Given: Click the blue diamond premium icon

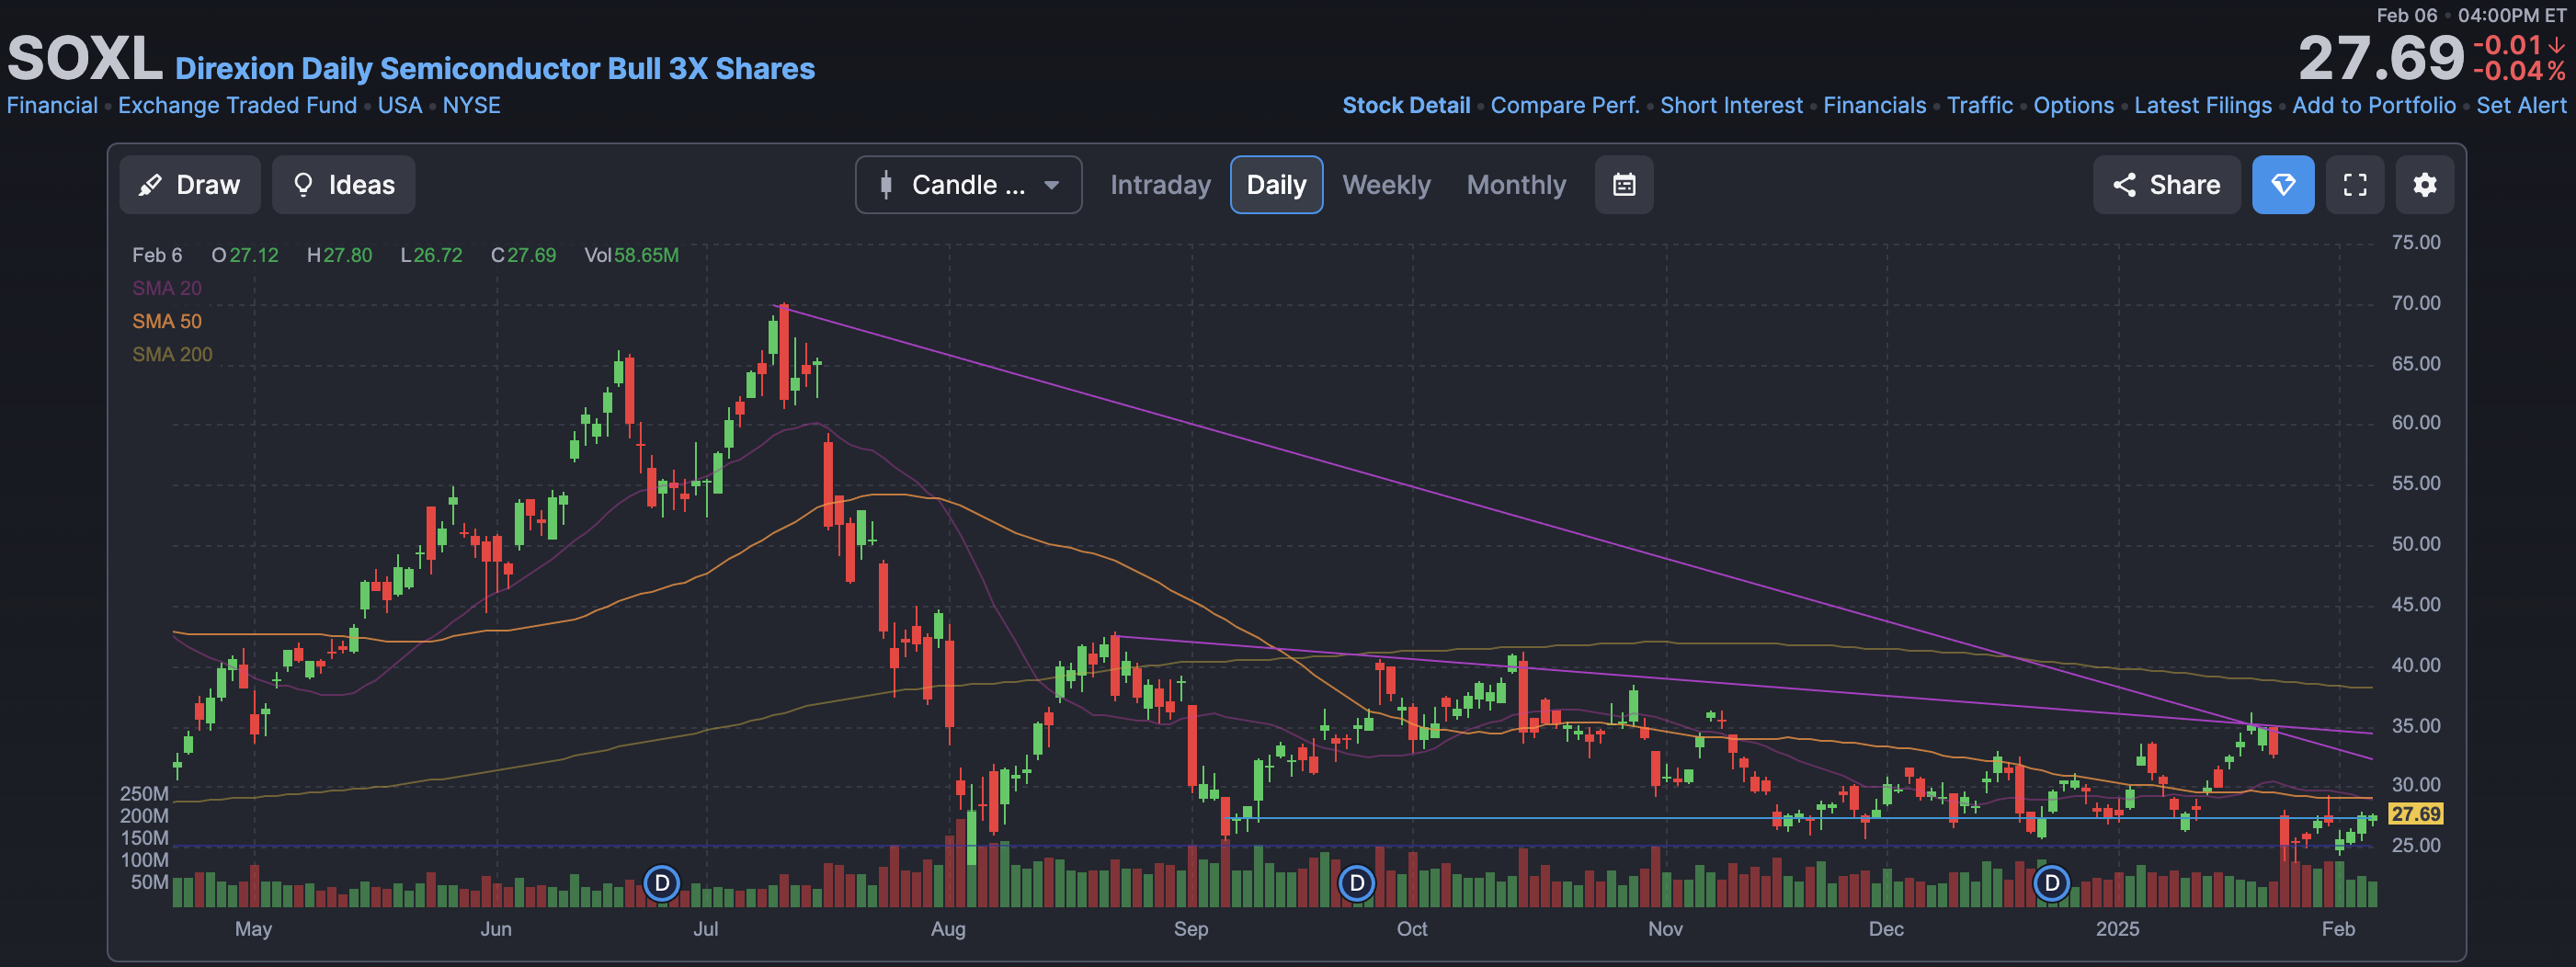Looking at the screenshot, I should click(x=2283, y=185).
